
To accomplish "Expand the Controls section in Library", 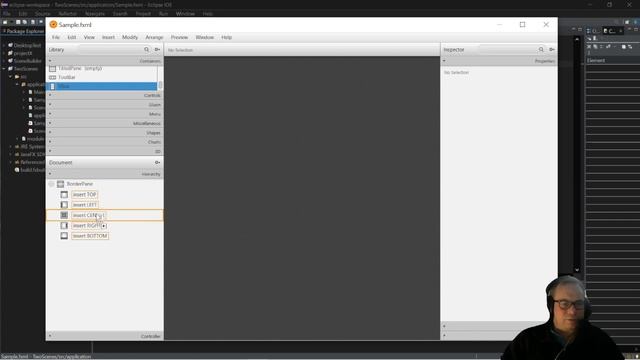I will (x=105, y=95).
